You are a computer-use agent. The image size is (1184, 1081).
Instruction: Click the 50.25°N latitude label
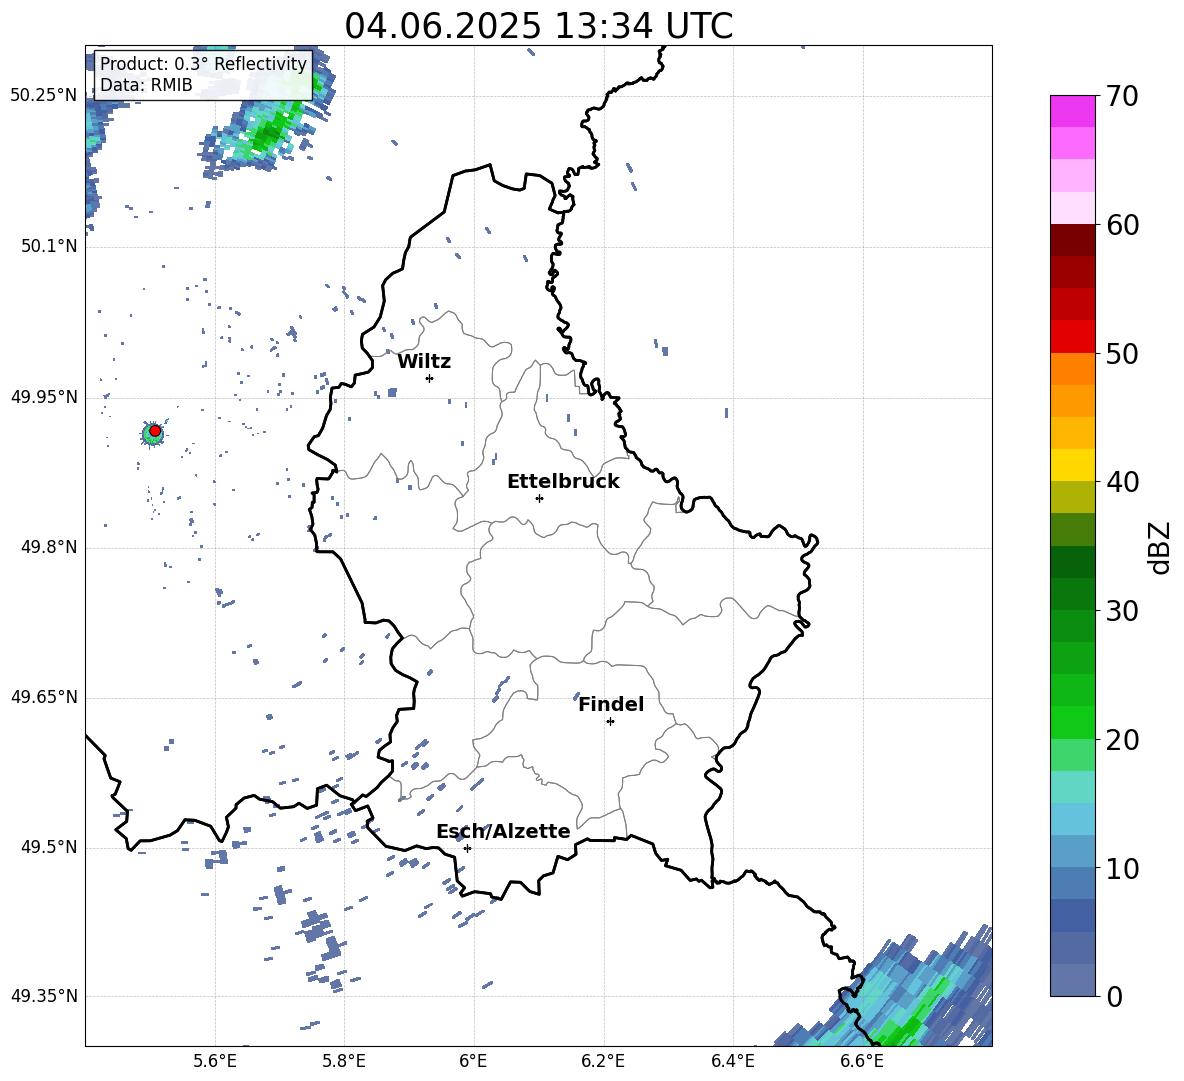pos(44,96)
